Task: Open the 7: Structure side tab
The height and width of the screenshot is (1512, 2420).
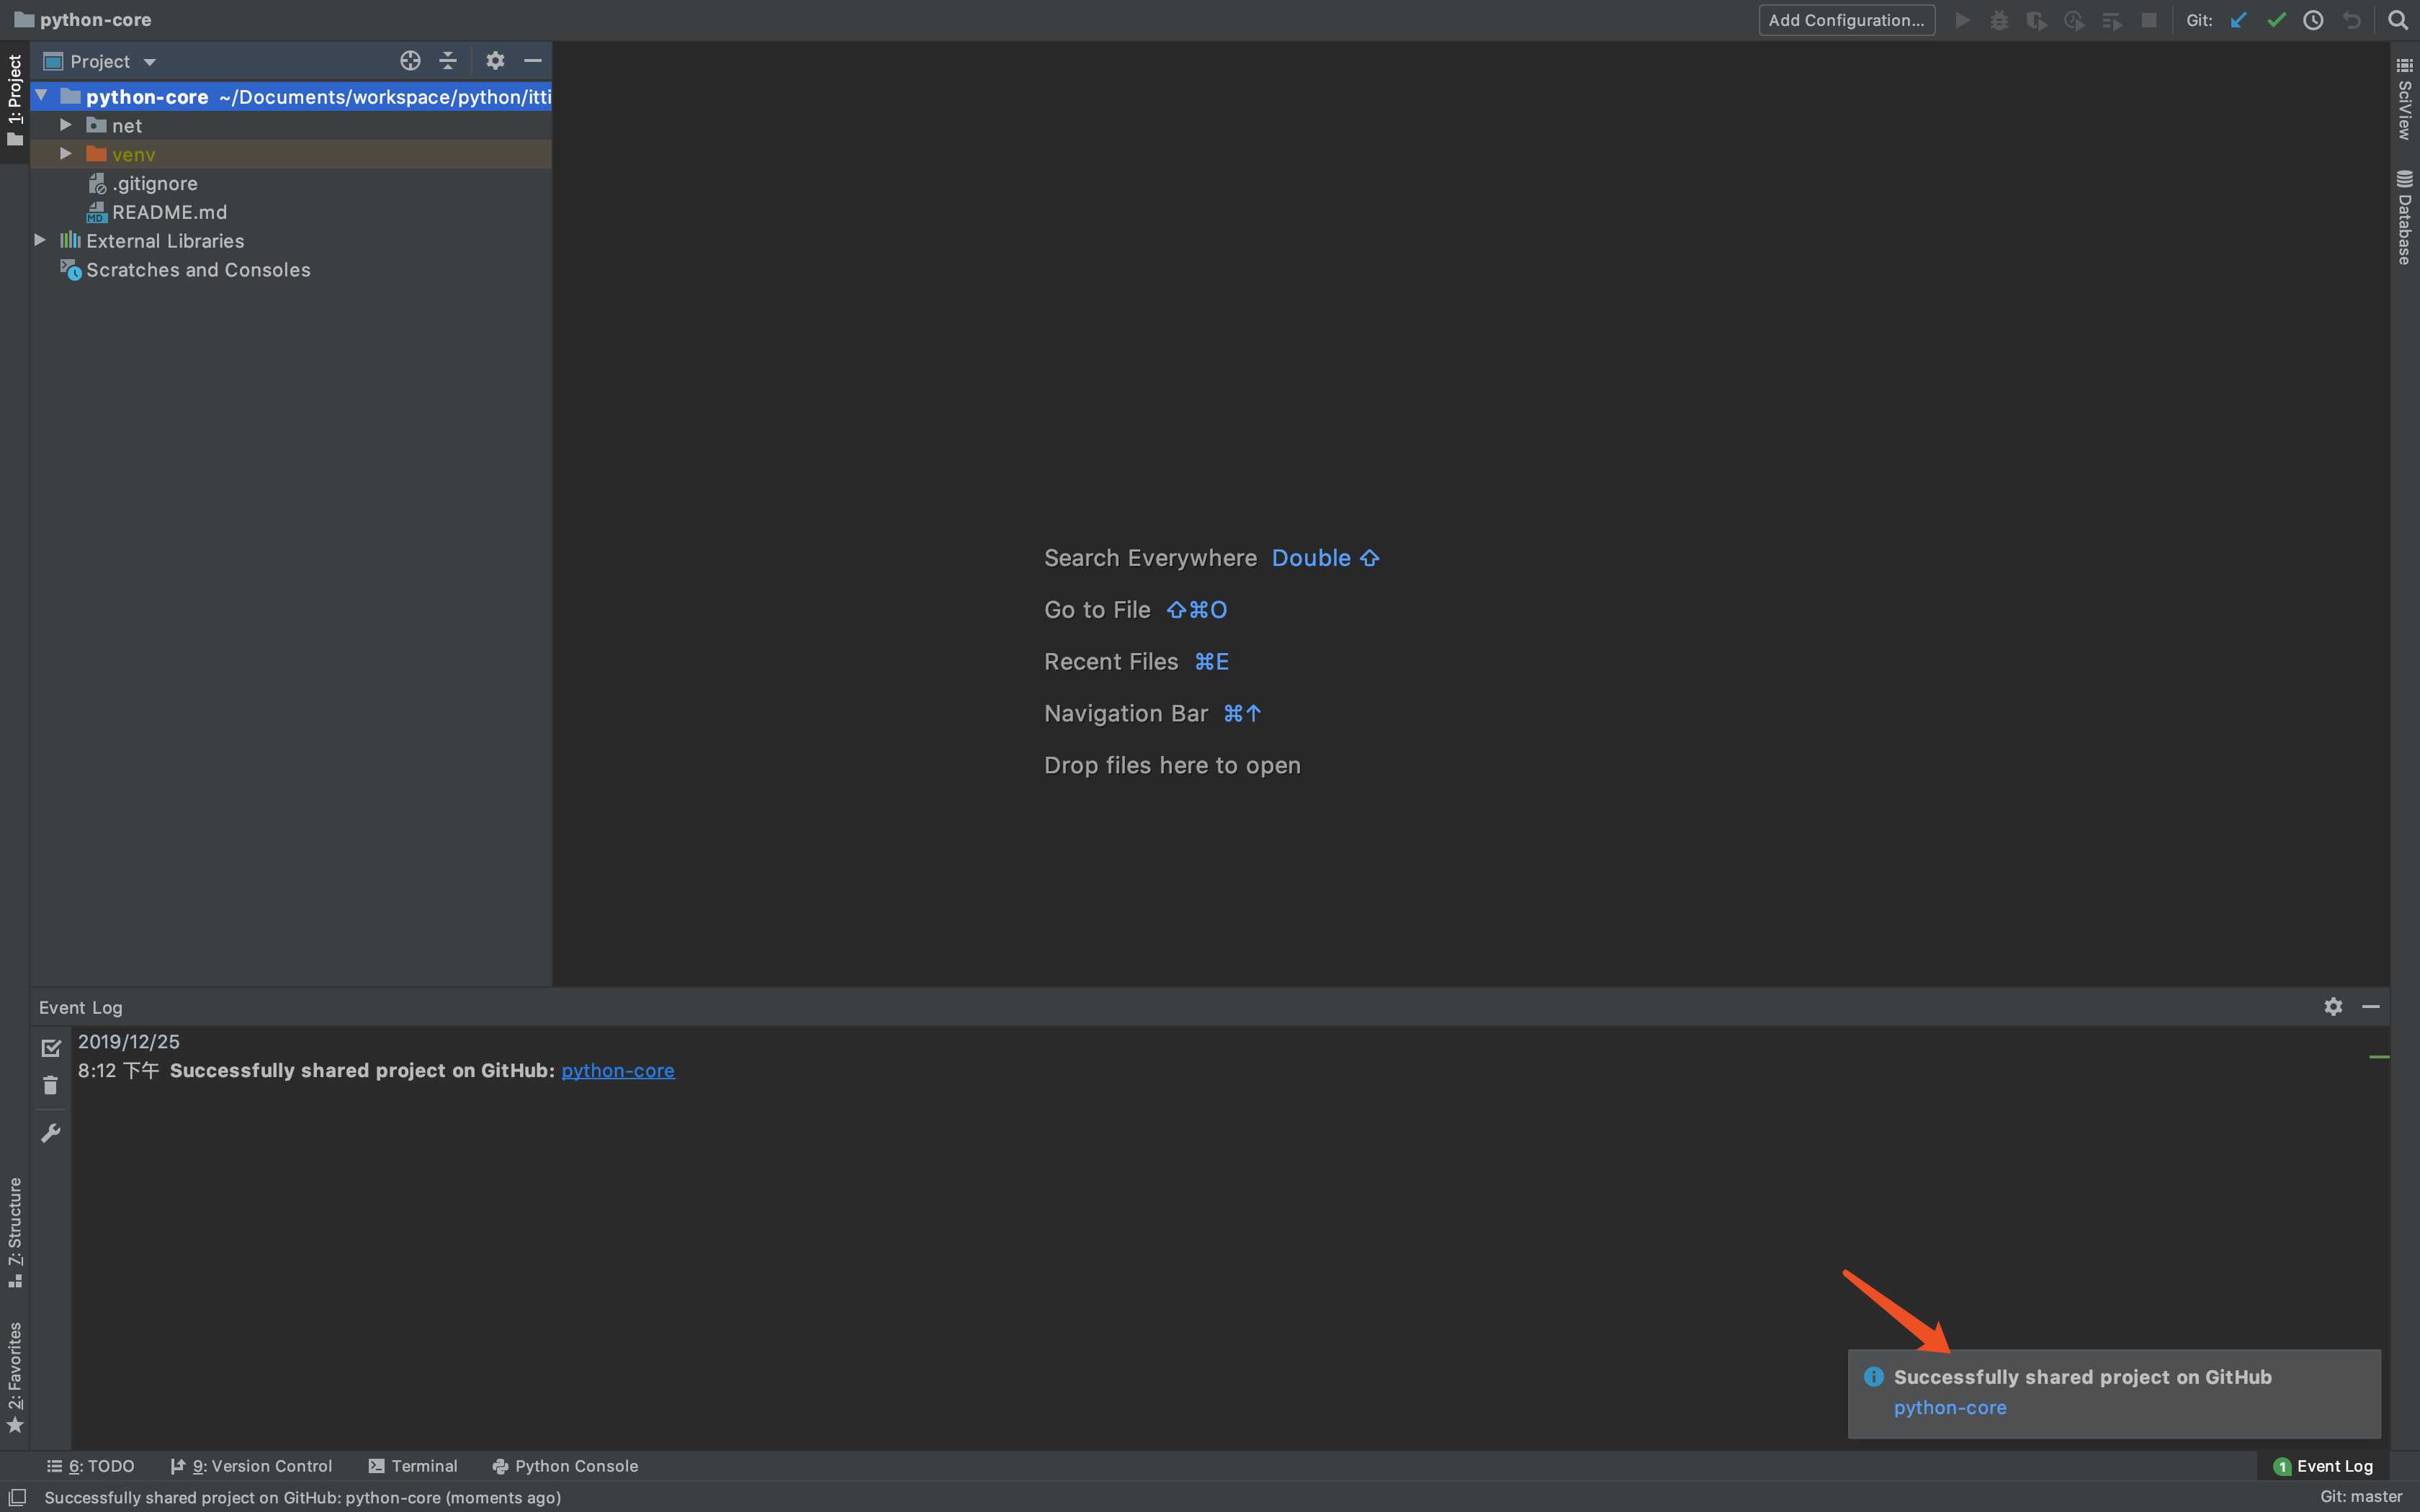Action: click(15, 1232)
